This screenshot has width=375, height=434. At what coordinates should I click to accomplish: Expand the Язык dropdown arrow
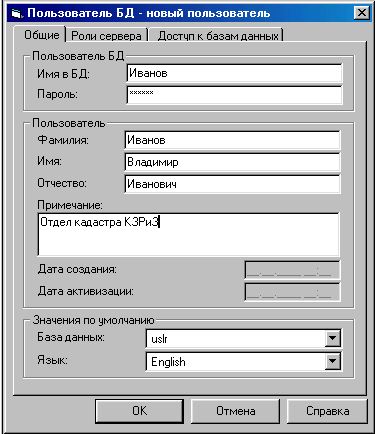[x=333, y=361]
